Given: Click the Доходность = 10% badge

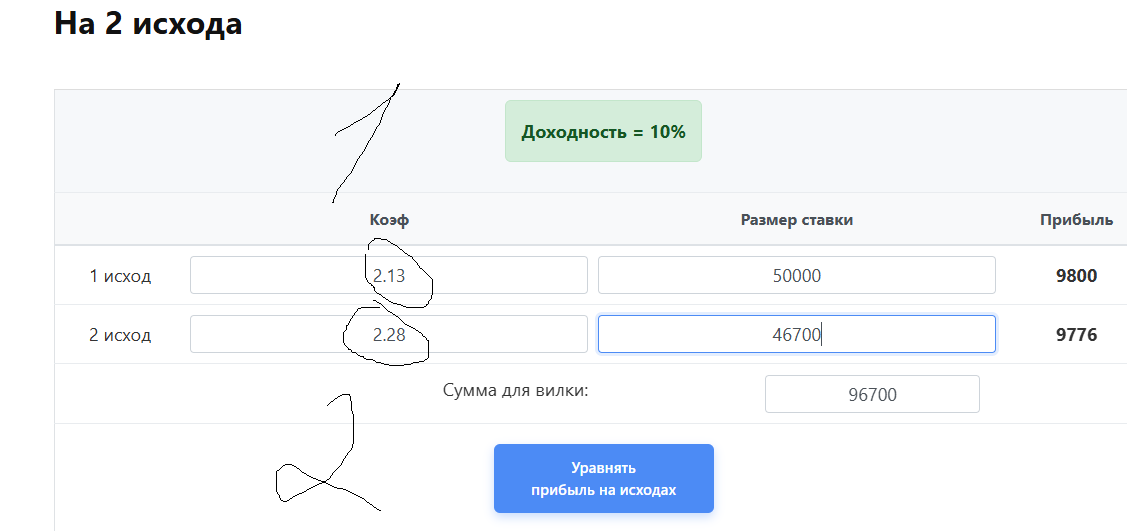Looking at the screenshot, I should (603, 131).
